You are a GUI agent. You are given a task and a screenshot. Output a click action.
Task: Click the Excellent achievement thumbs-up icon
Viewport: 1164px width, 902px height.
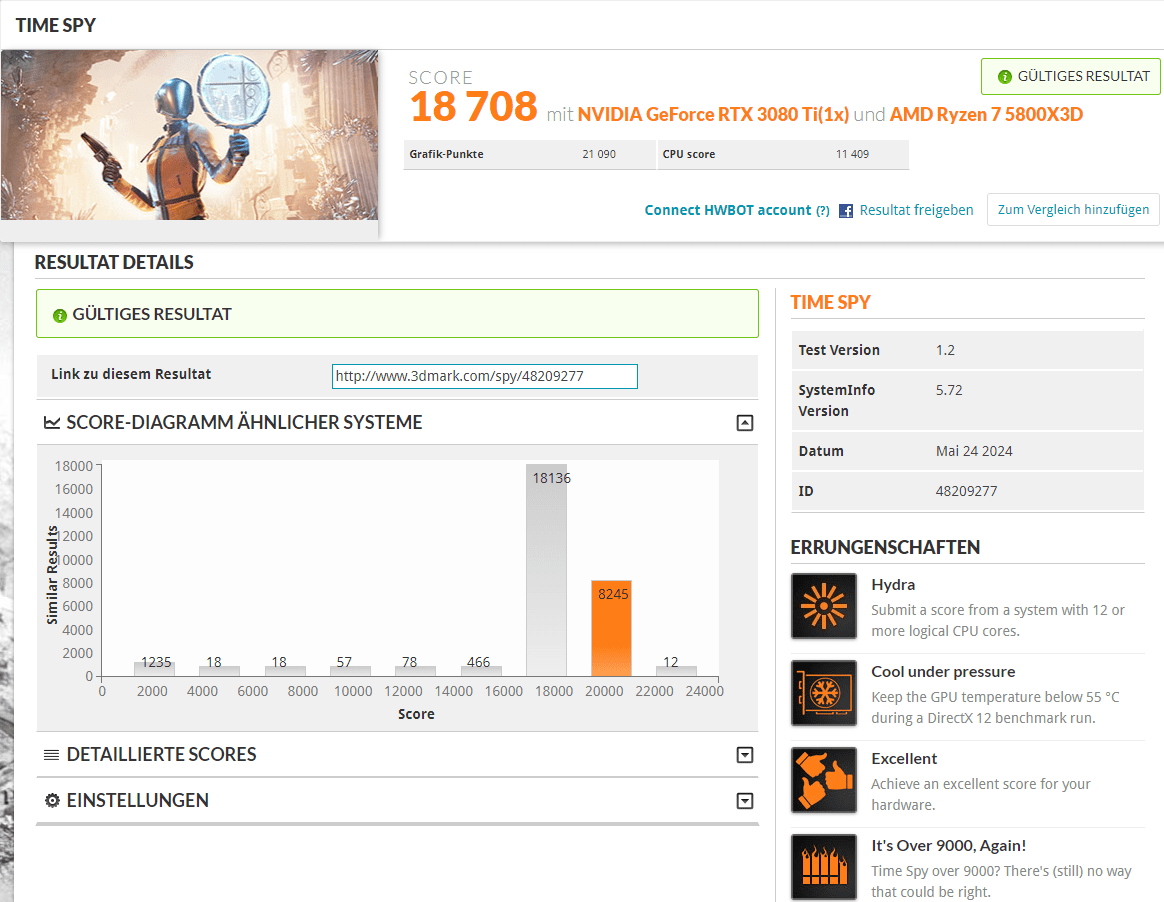[x=824, y=780]
